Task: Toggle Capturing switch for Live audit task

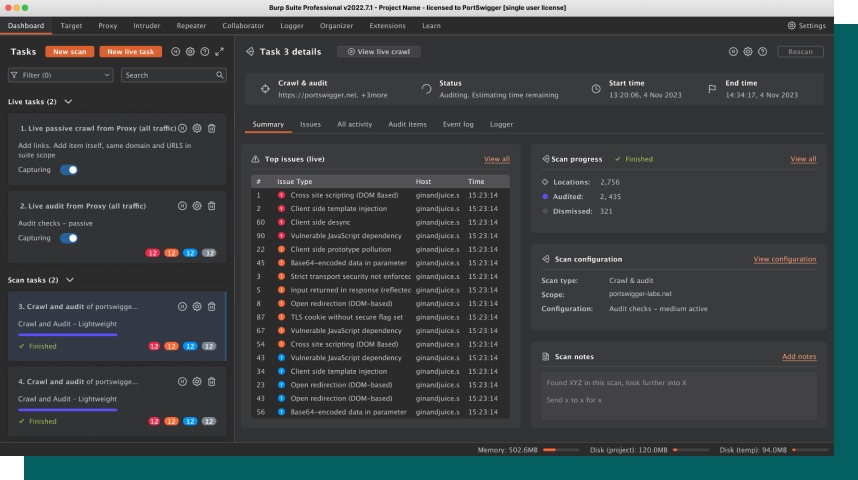Action: pos(69,238)
